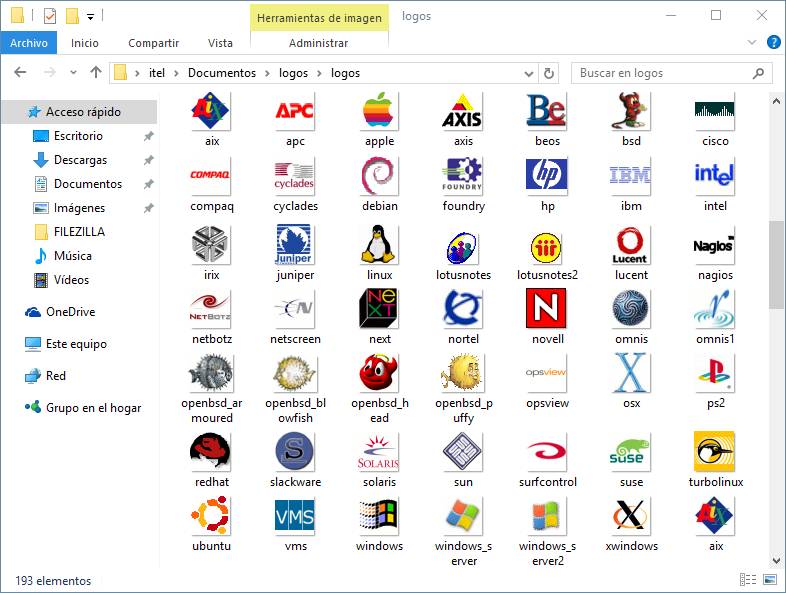786x593 pixels.
Task: Open the Compartir ribbon tab
Action: tap(153, 43)
